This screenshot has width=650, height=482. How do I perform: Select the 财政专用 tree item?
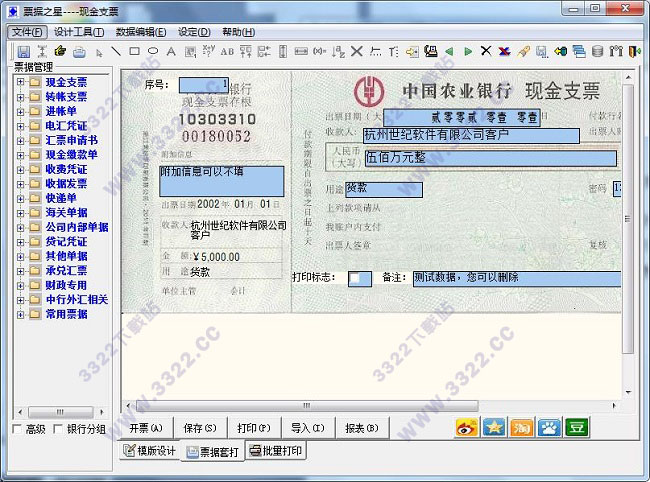(x=66, y=285)
